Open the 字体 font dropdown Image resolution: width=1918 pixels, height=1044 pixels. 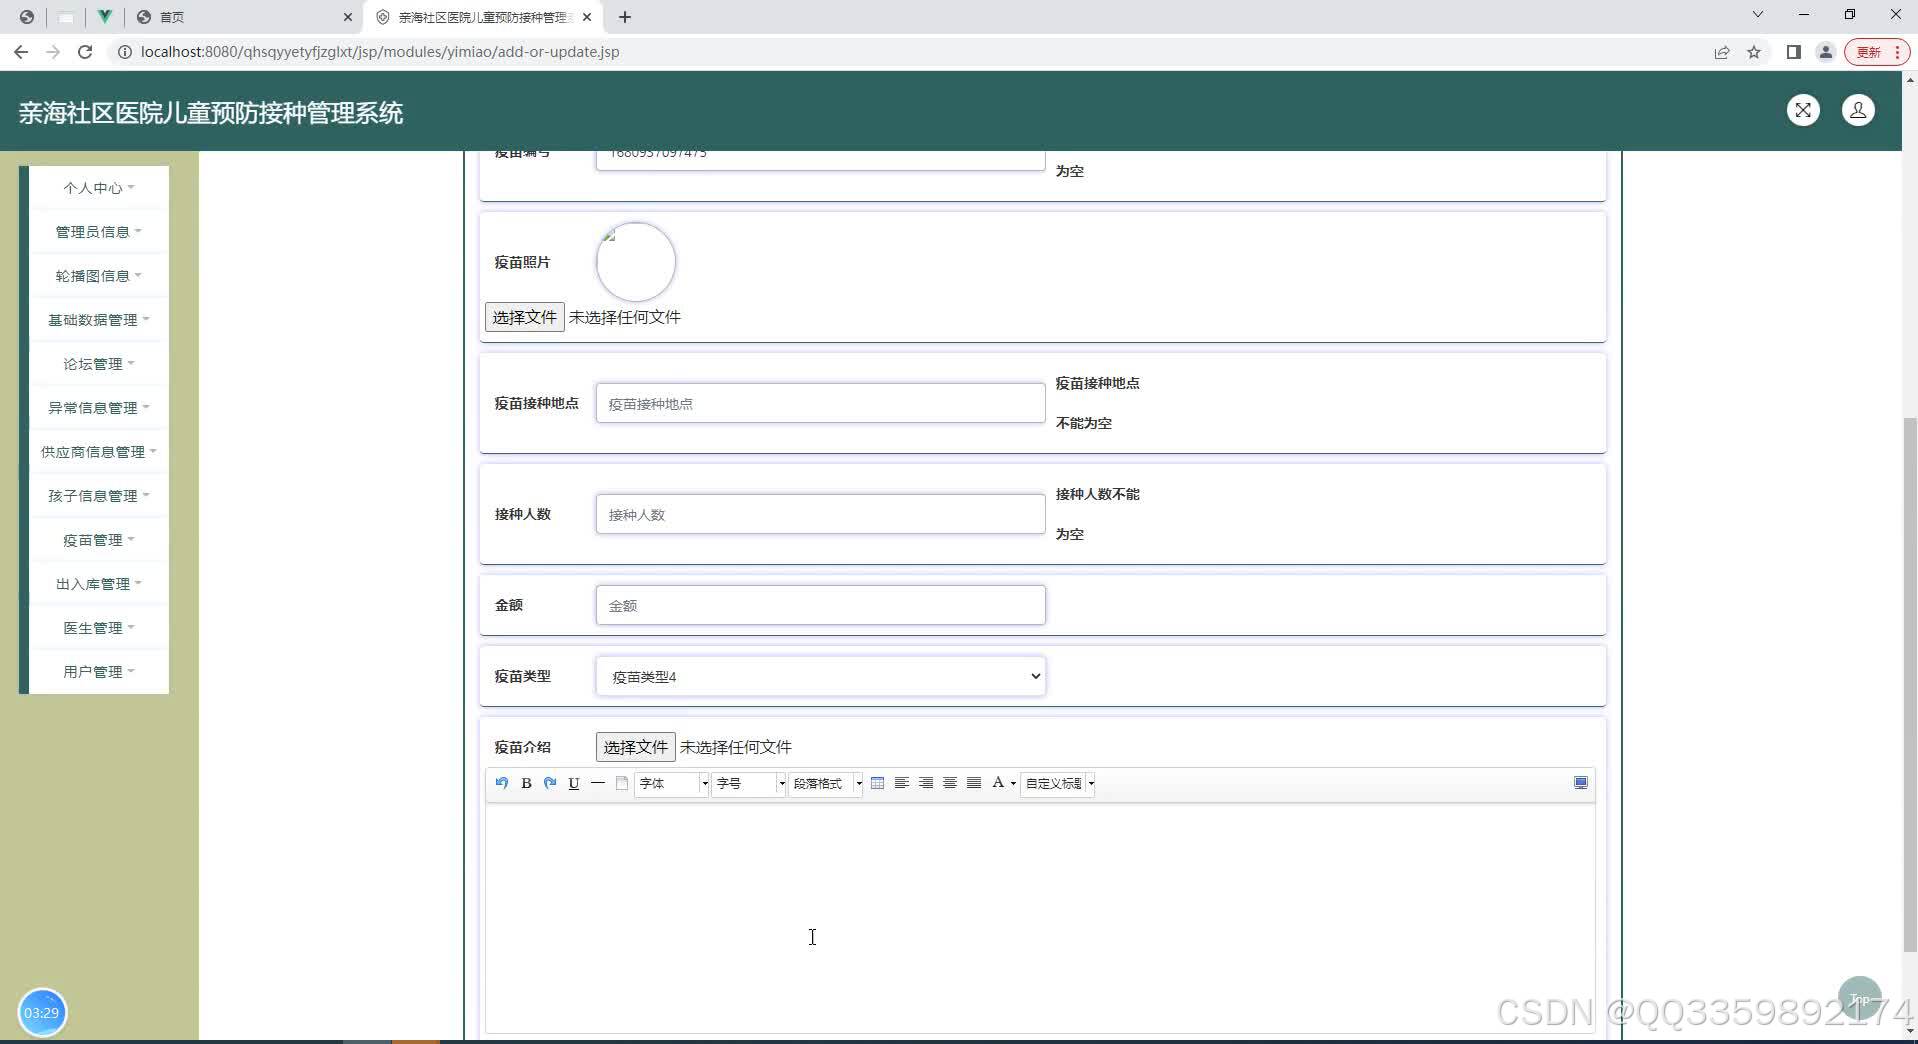pyautogui.click(x=672, y=784)
